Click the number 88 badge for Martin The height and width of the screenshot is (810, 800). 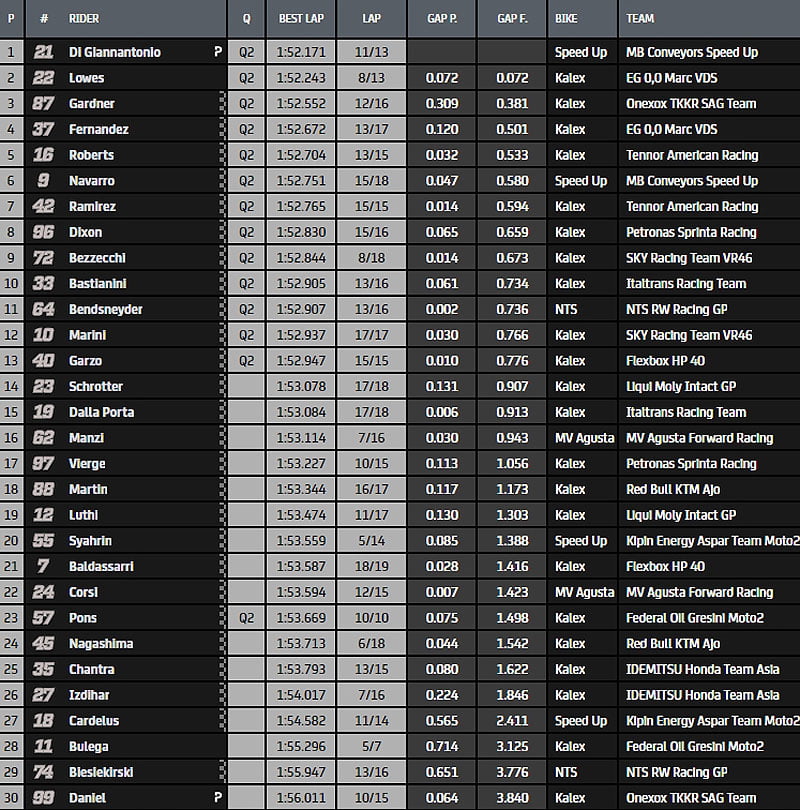(43, 489)
